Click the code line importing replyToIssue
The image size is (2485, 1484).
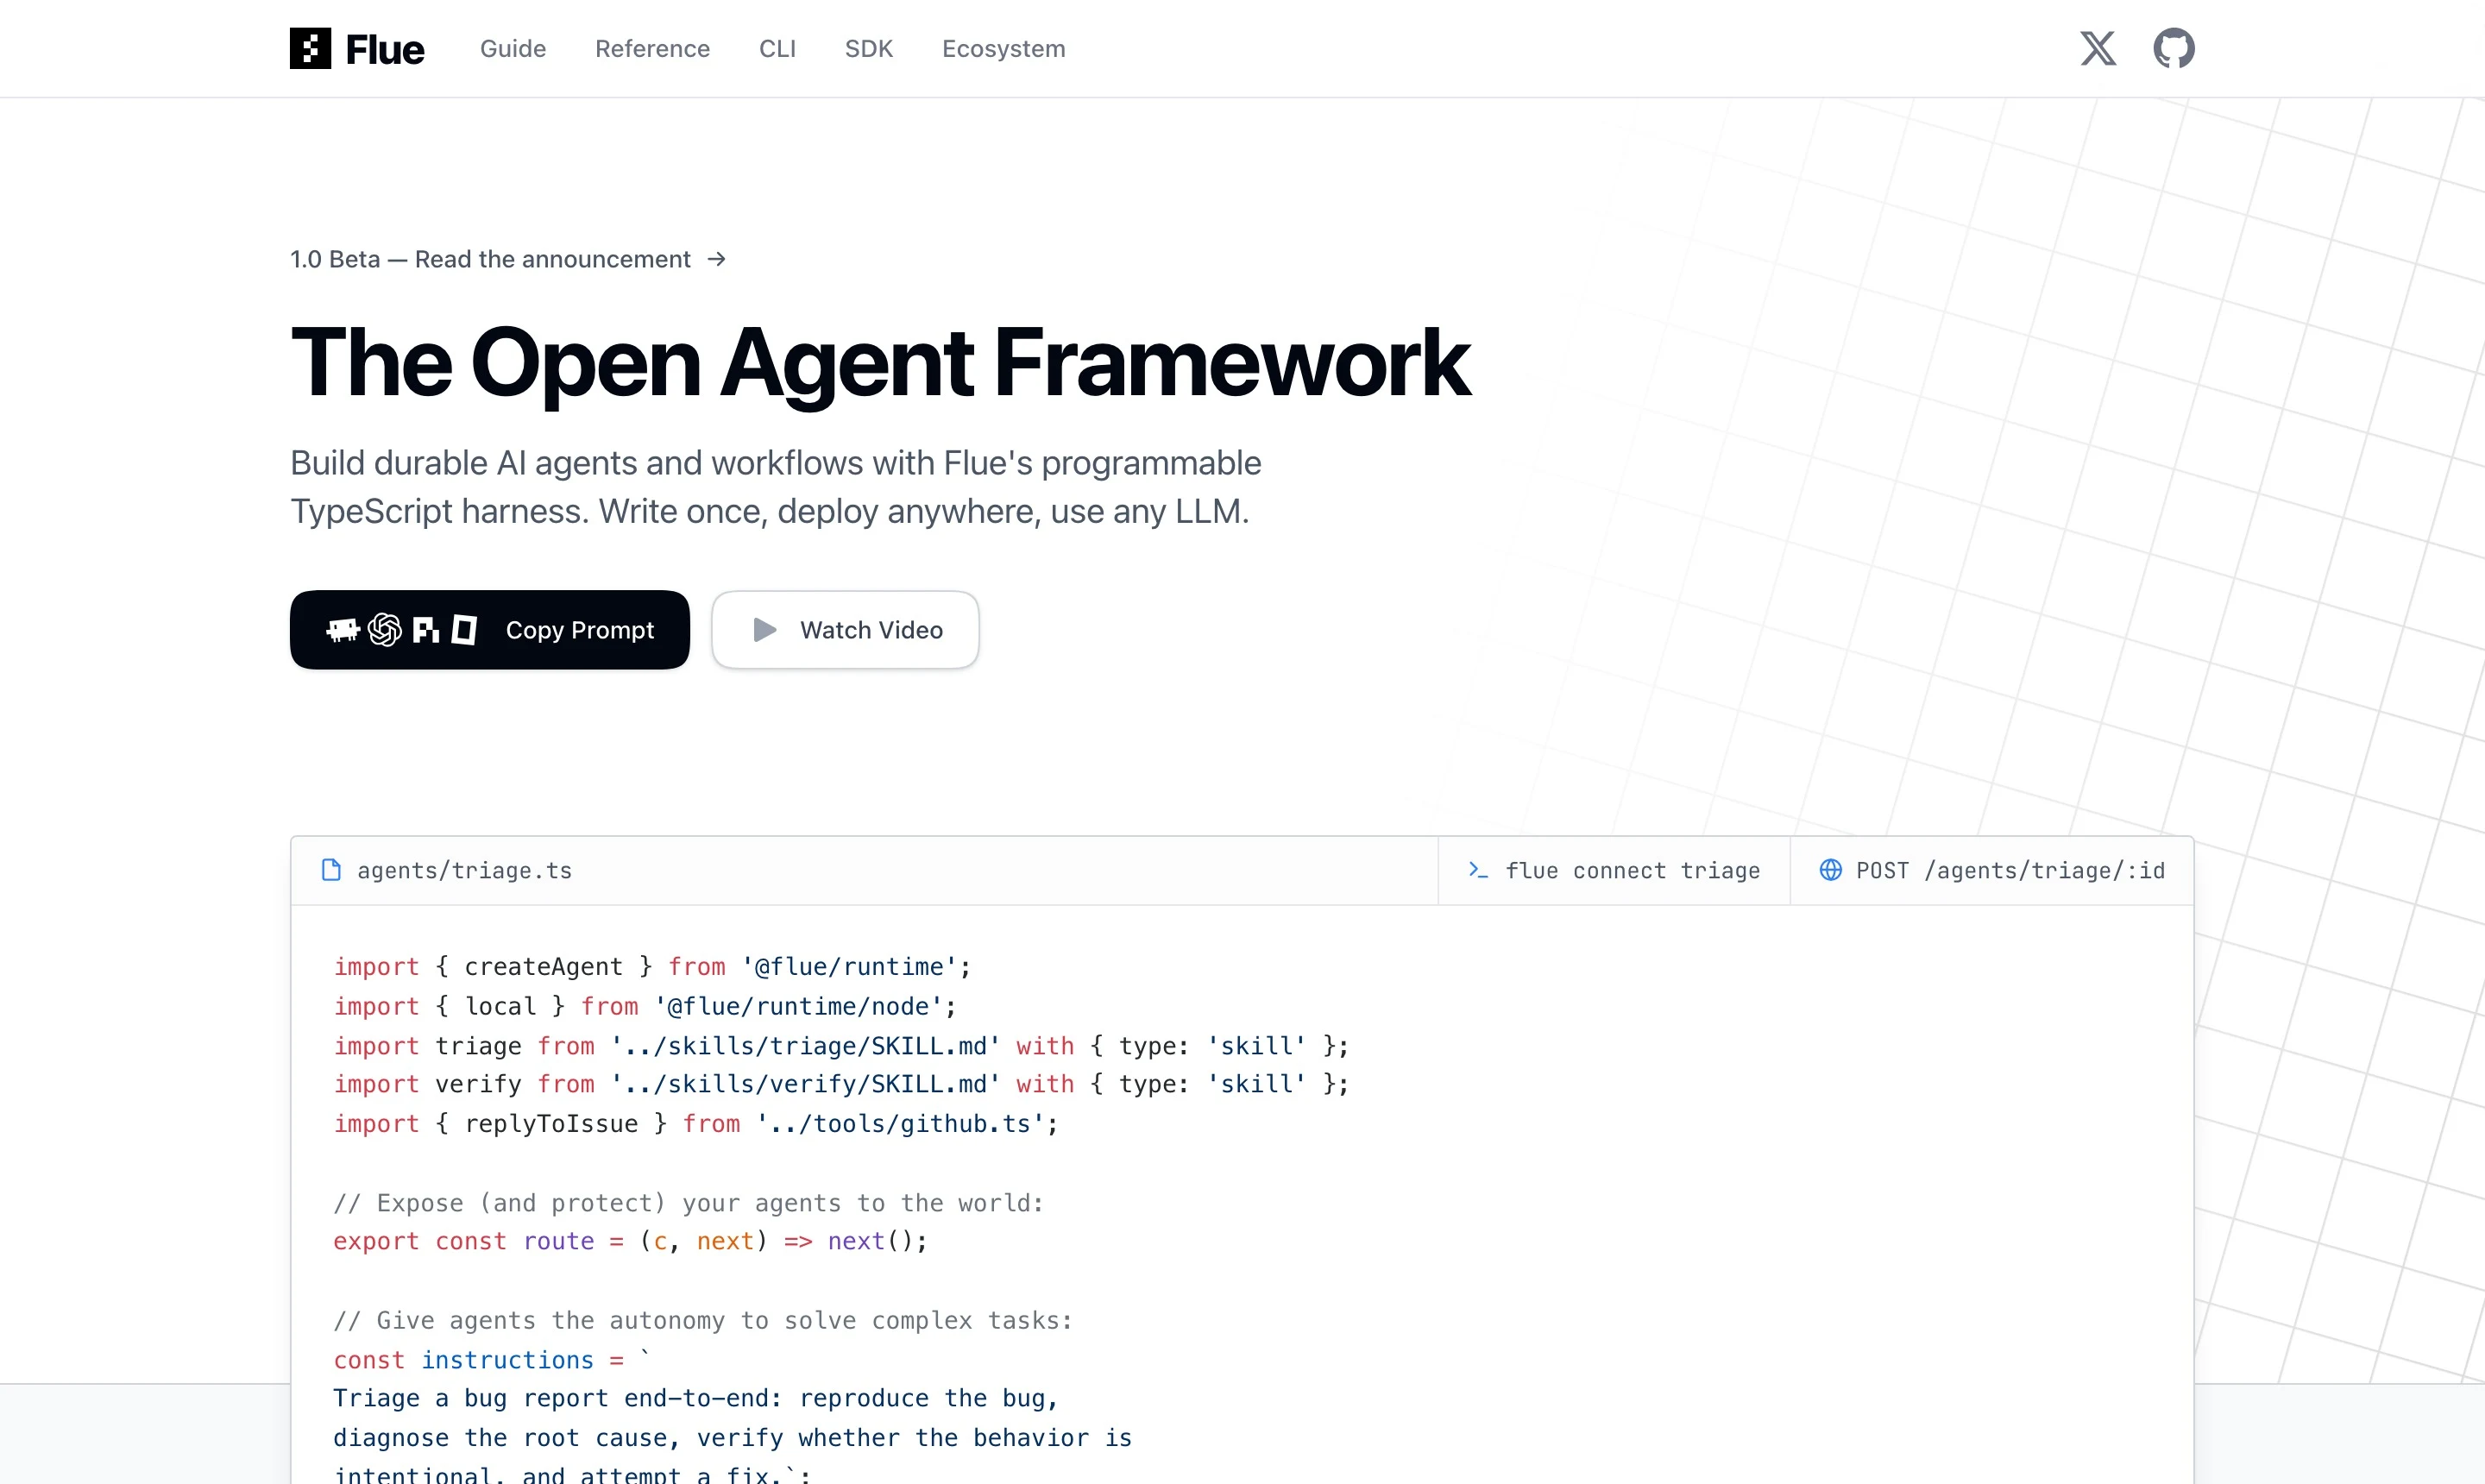tap(696, 1124)
